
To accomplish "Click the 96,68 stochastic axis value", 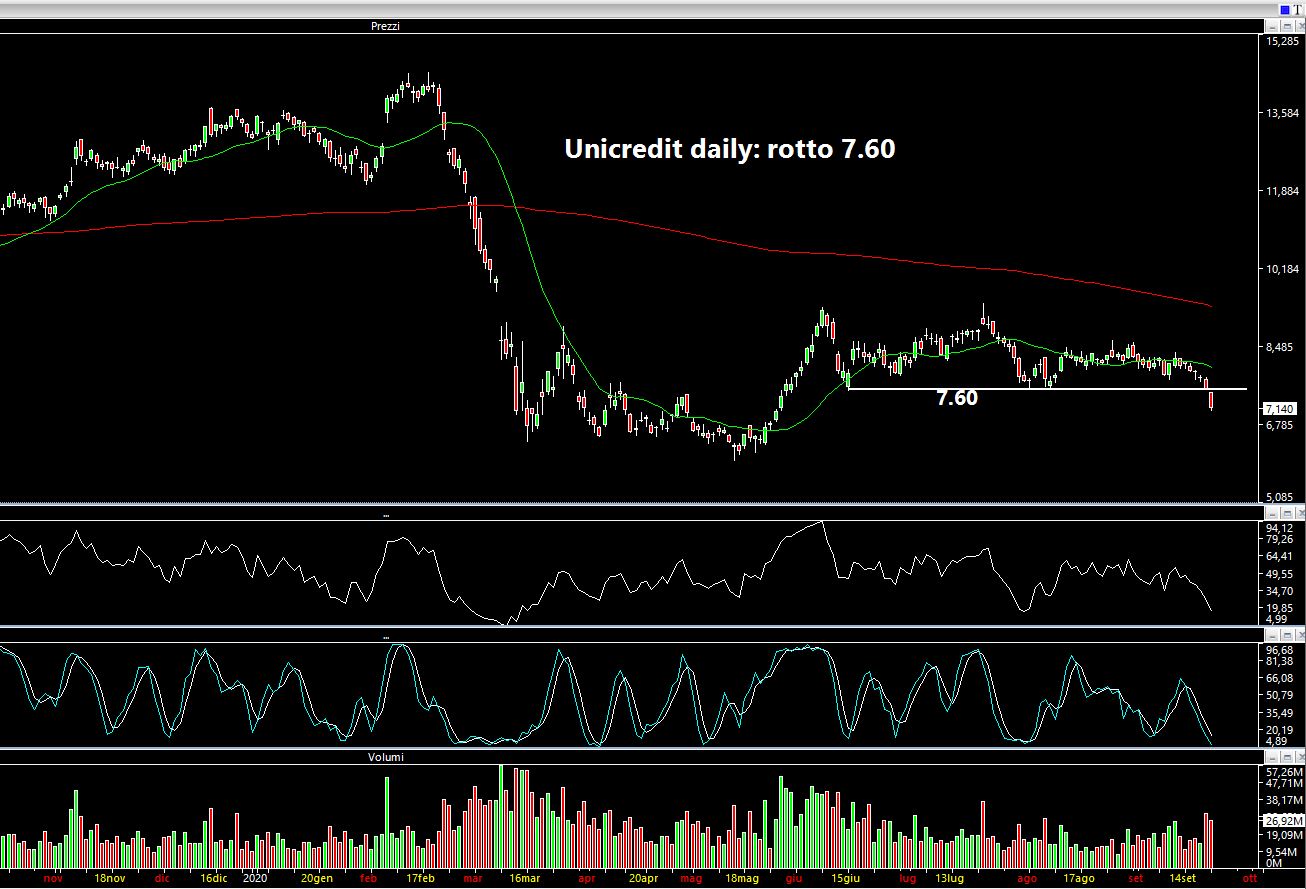I will tap(1280, 650).
